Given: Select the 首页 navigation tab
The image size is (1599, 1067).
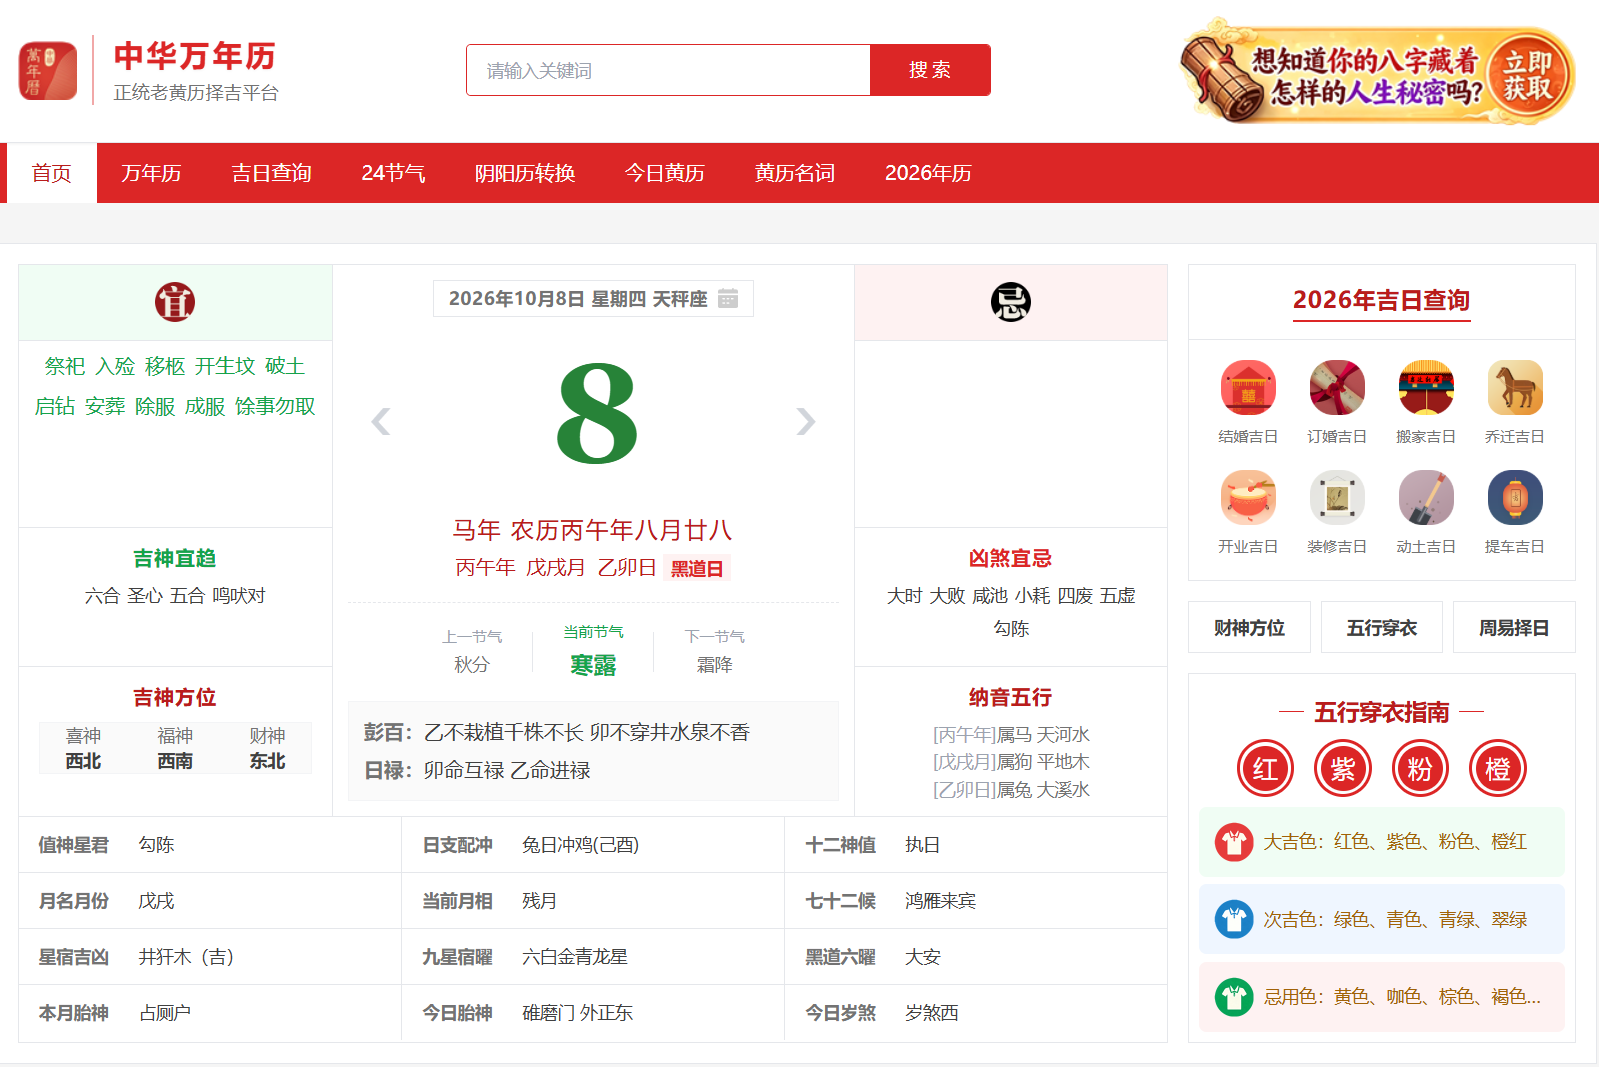Looking at the screenshot, I should pos(52,173).
